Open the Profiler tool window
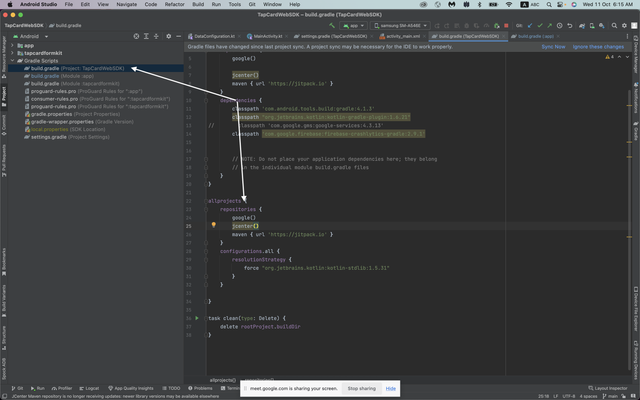This screenshot has height=400, width=640. click(x=62, y=388)
